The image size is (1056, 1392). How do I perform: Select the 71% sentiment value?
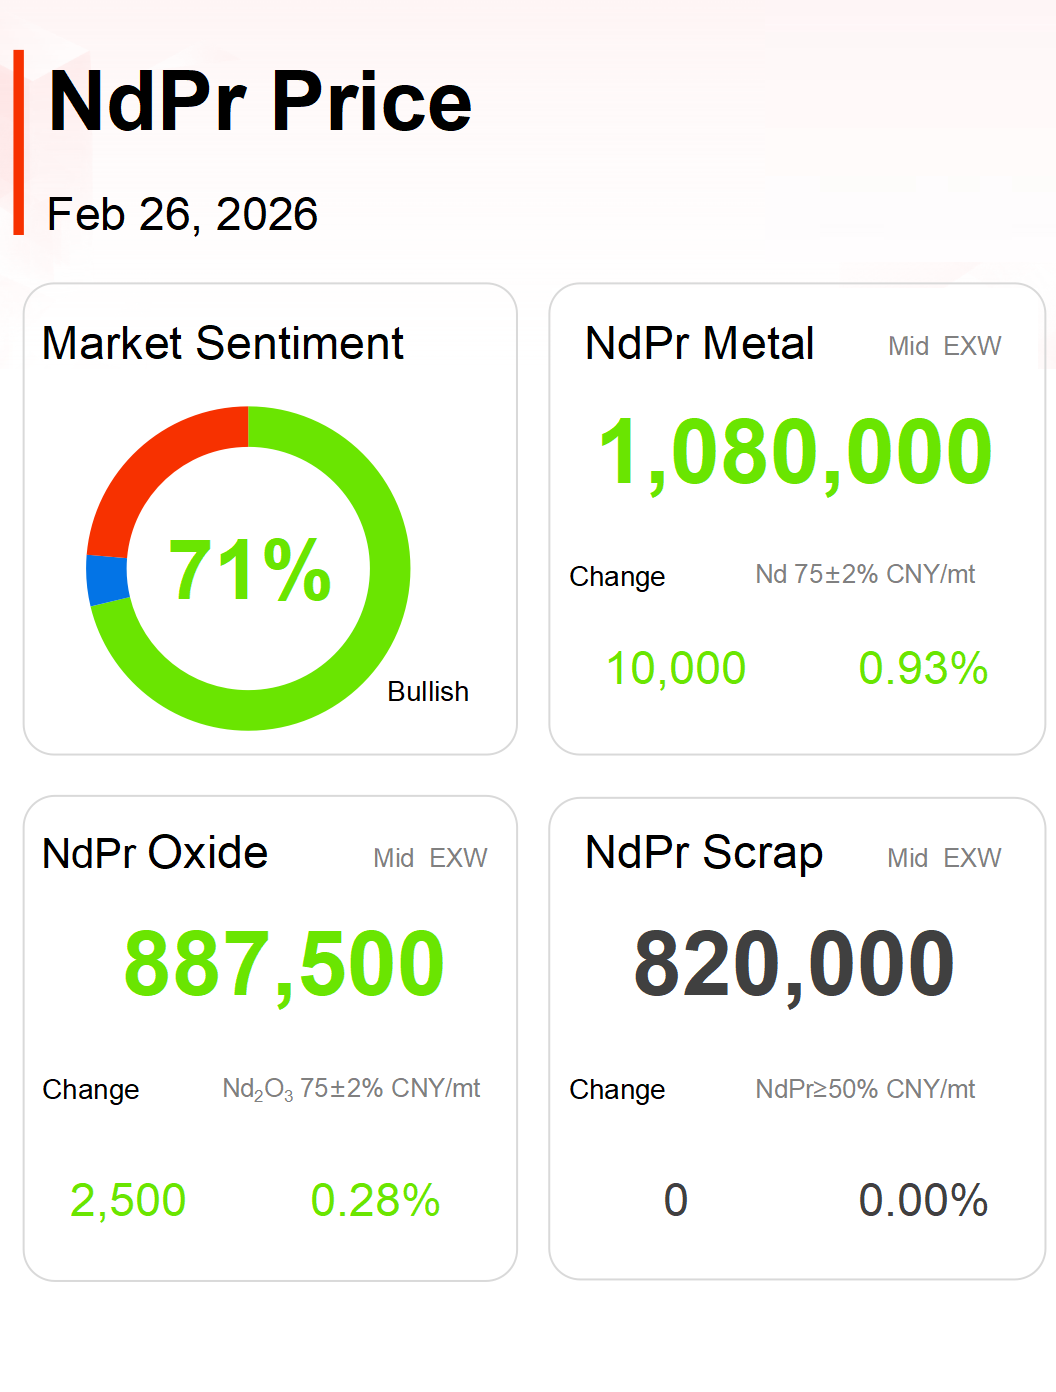click(250, 570)
